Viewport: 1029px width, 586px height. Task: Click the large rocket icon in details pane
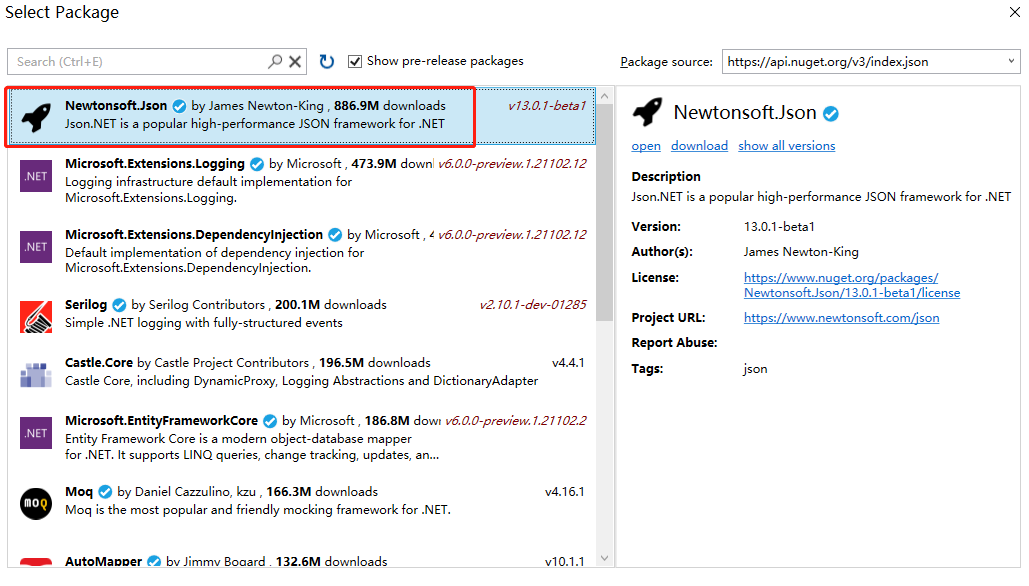pyautogui.click(x=648, y=112)
